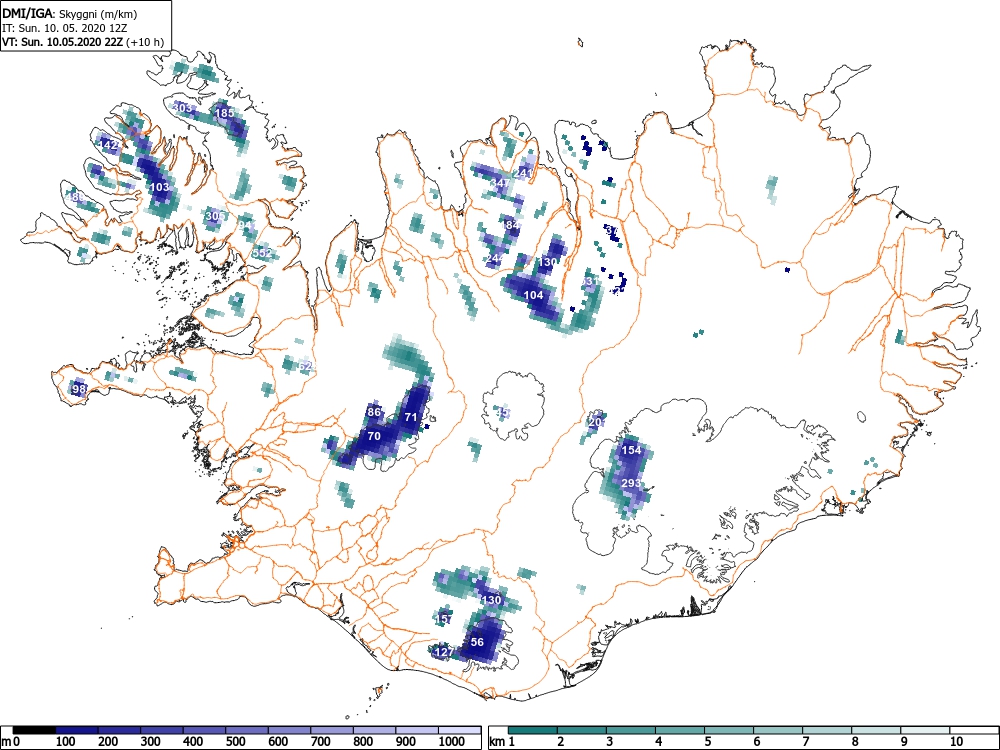Click the map value 552
Screen dimensions: 1000x750
click(262, 253)
